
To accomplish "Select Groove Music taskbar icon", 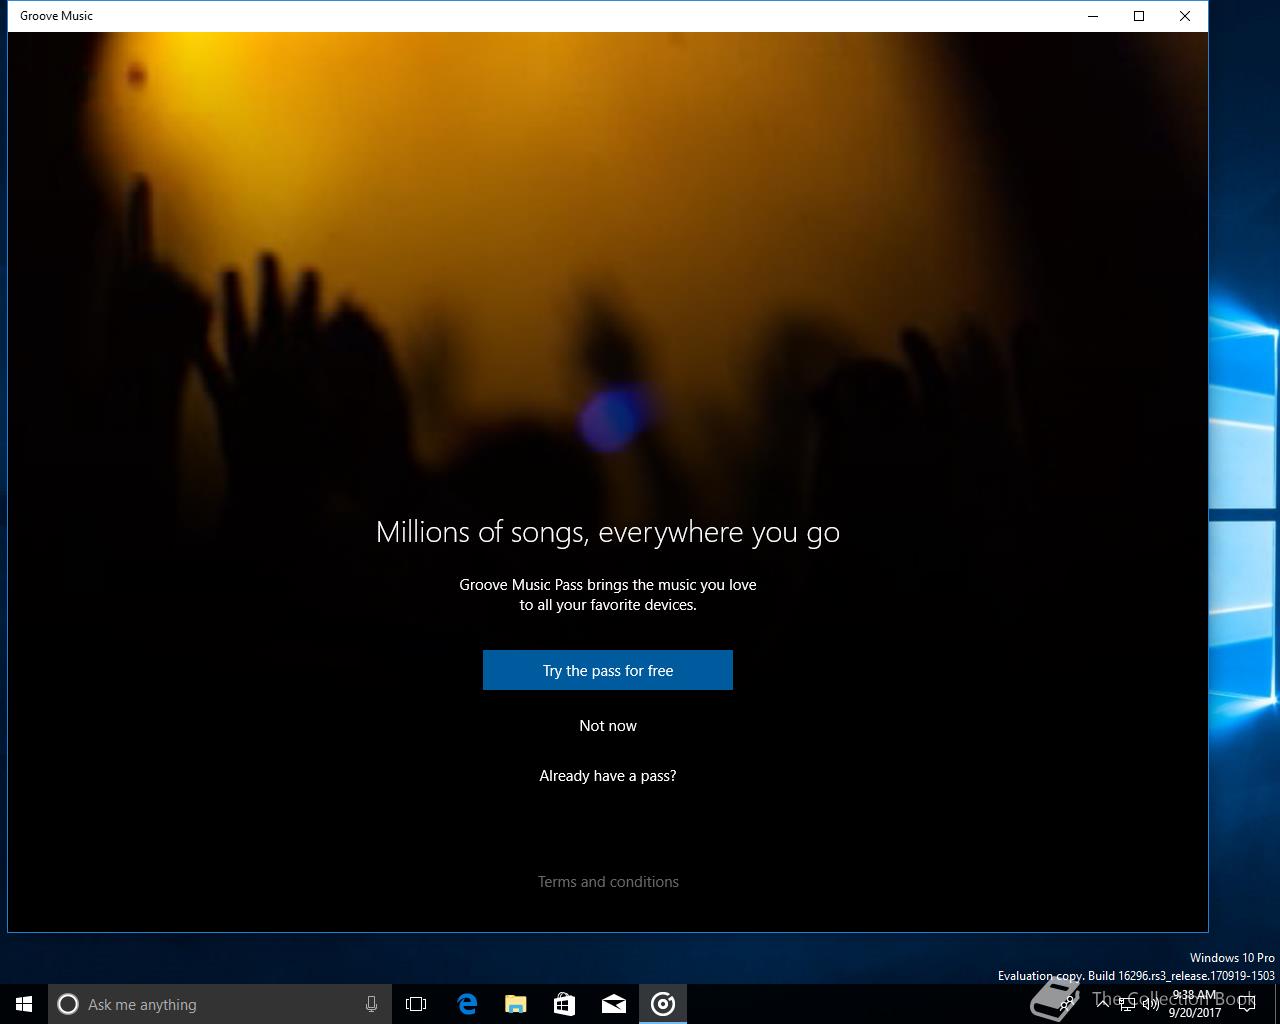I will [663, 1004].
